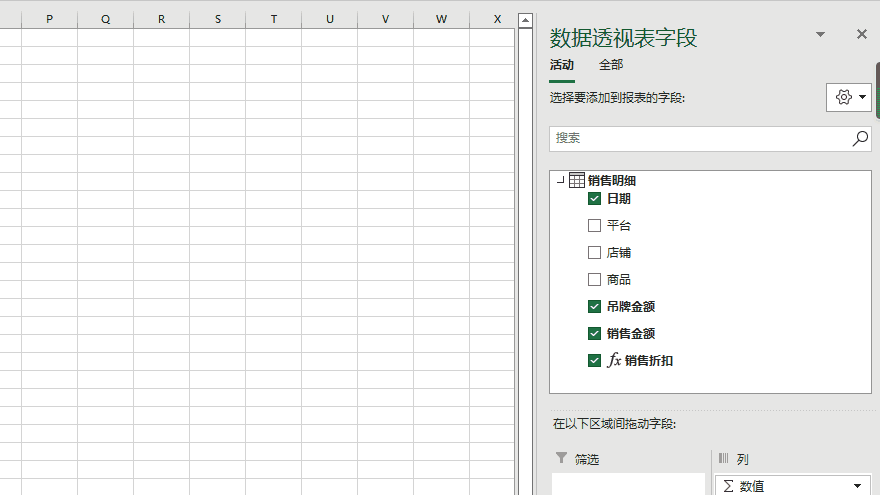Switch to the 活动 tab
The width and height of the screenshot is (880, 495).
click(562, 65)
